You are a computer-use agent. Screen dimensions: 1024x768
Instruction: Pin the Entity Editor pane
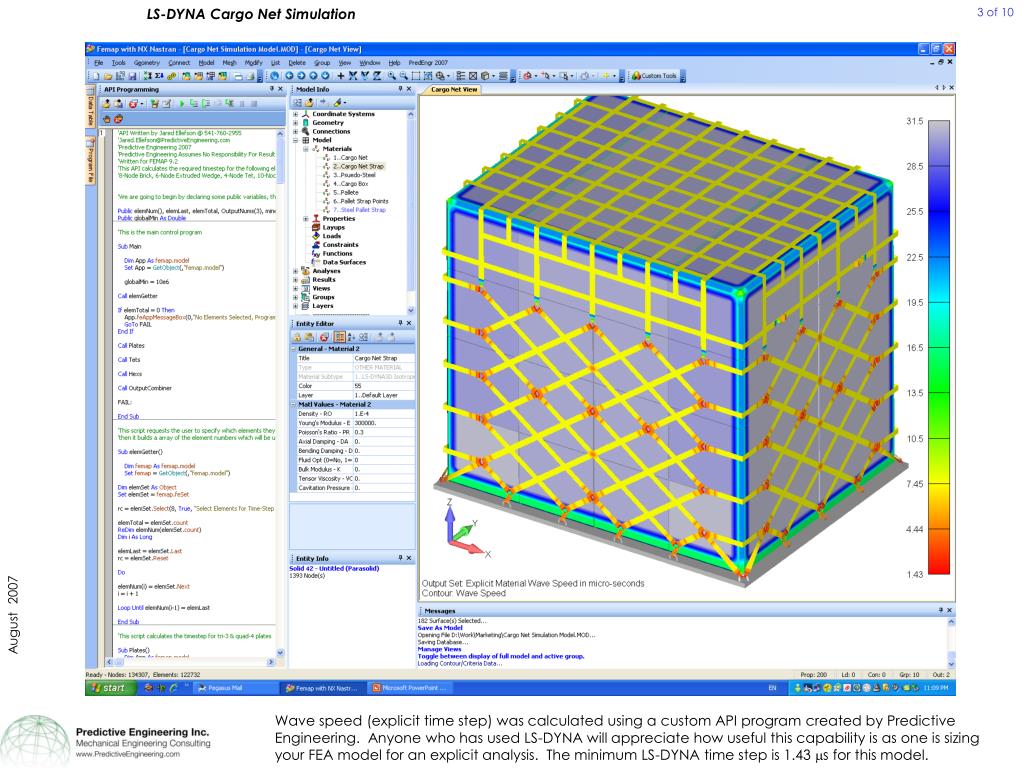coord(400,323)
